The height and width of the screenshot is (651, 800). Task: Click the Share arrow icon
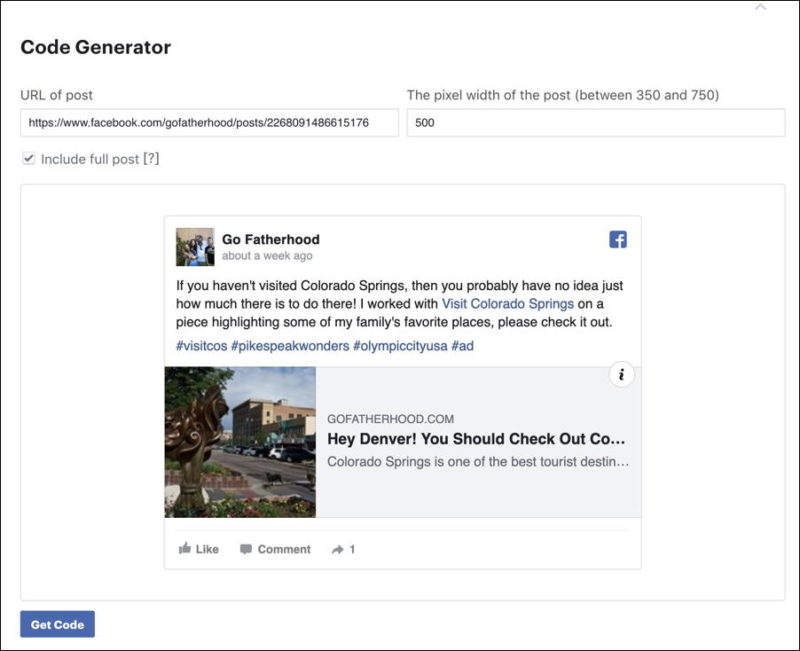click(x=338, y=549)
